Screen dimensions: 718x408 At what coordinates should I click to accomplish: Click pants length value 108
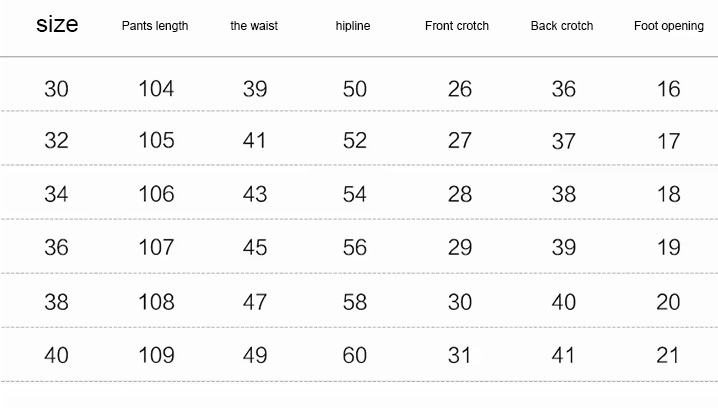[x=156, y=302]
